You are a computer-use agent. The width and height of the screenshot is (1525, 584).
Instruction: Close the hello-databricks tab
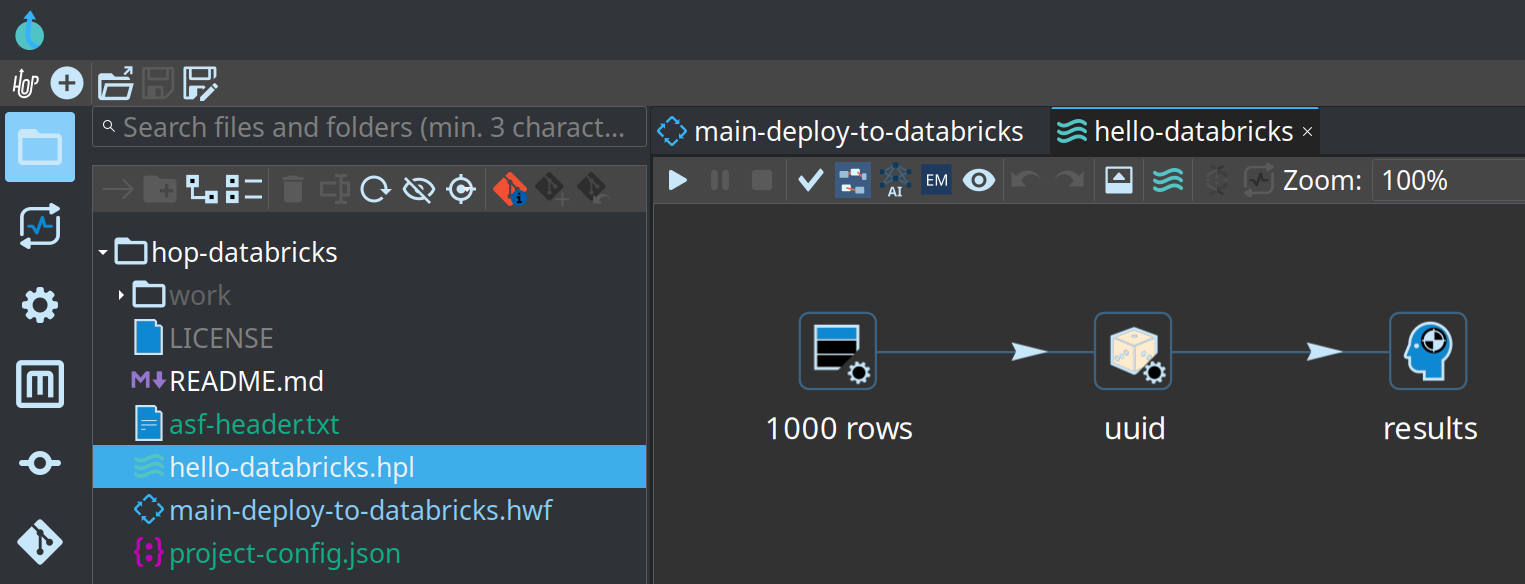click(1307, 132)
